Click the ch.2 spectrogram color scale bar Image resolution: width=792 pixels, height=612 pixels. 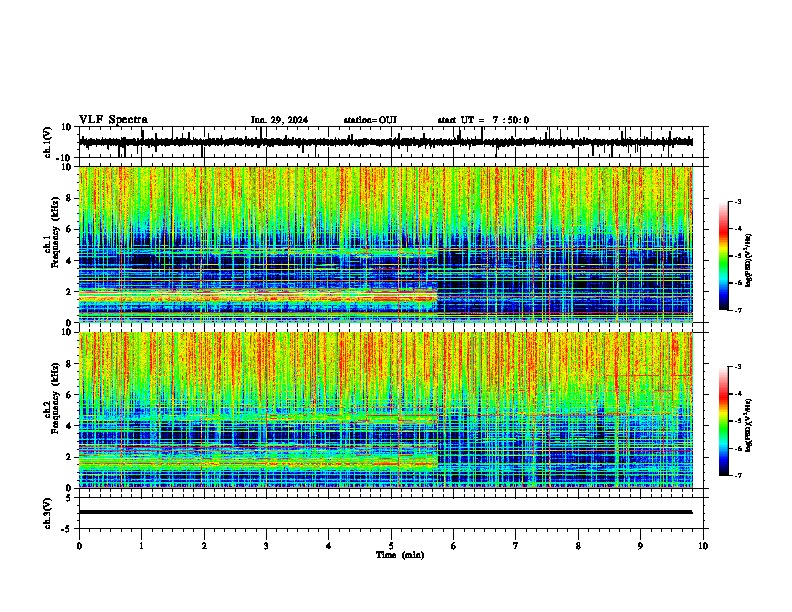(723, 421)
